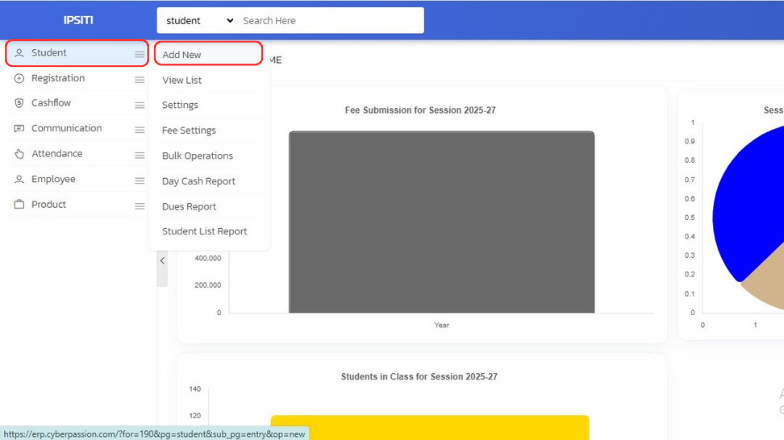Viewport: 784px width, 440px height.
Task: Click the IPSITI brand logo link
Action: point(78,21)
